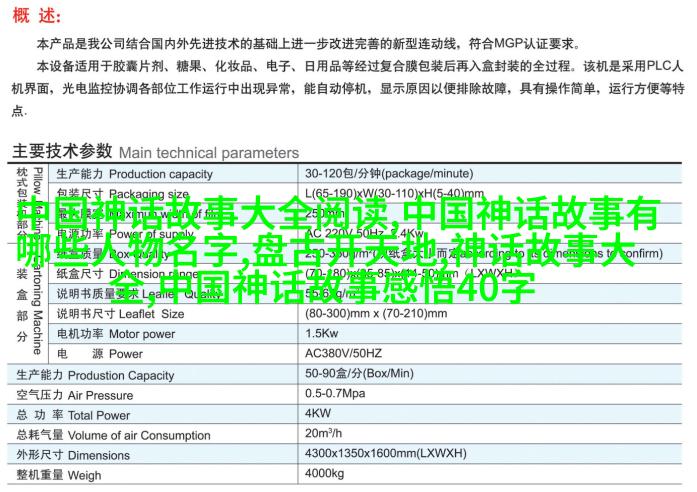The width and height of the screenshot is (697, 492).
Task: Select the '4000kg' value
Action: pyautogui.click(x=324, y=473)
